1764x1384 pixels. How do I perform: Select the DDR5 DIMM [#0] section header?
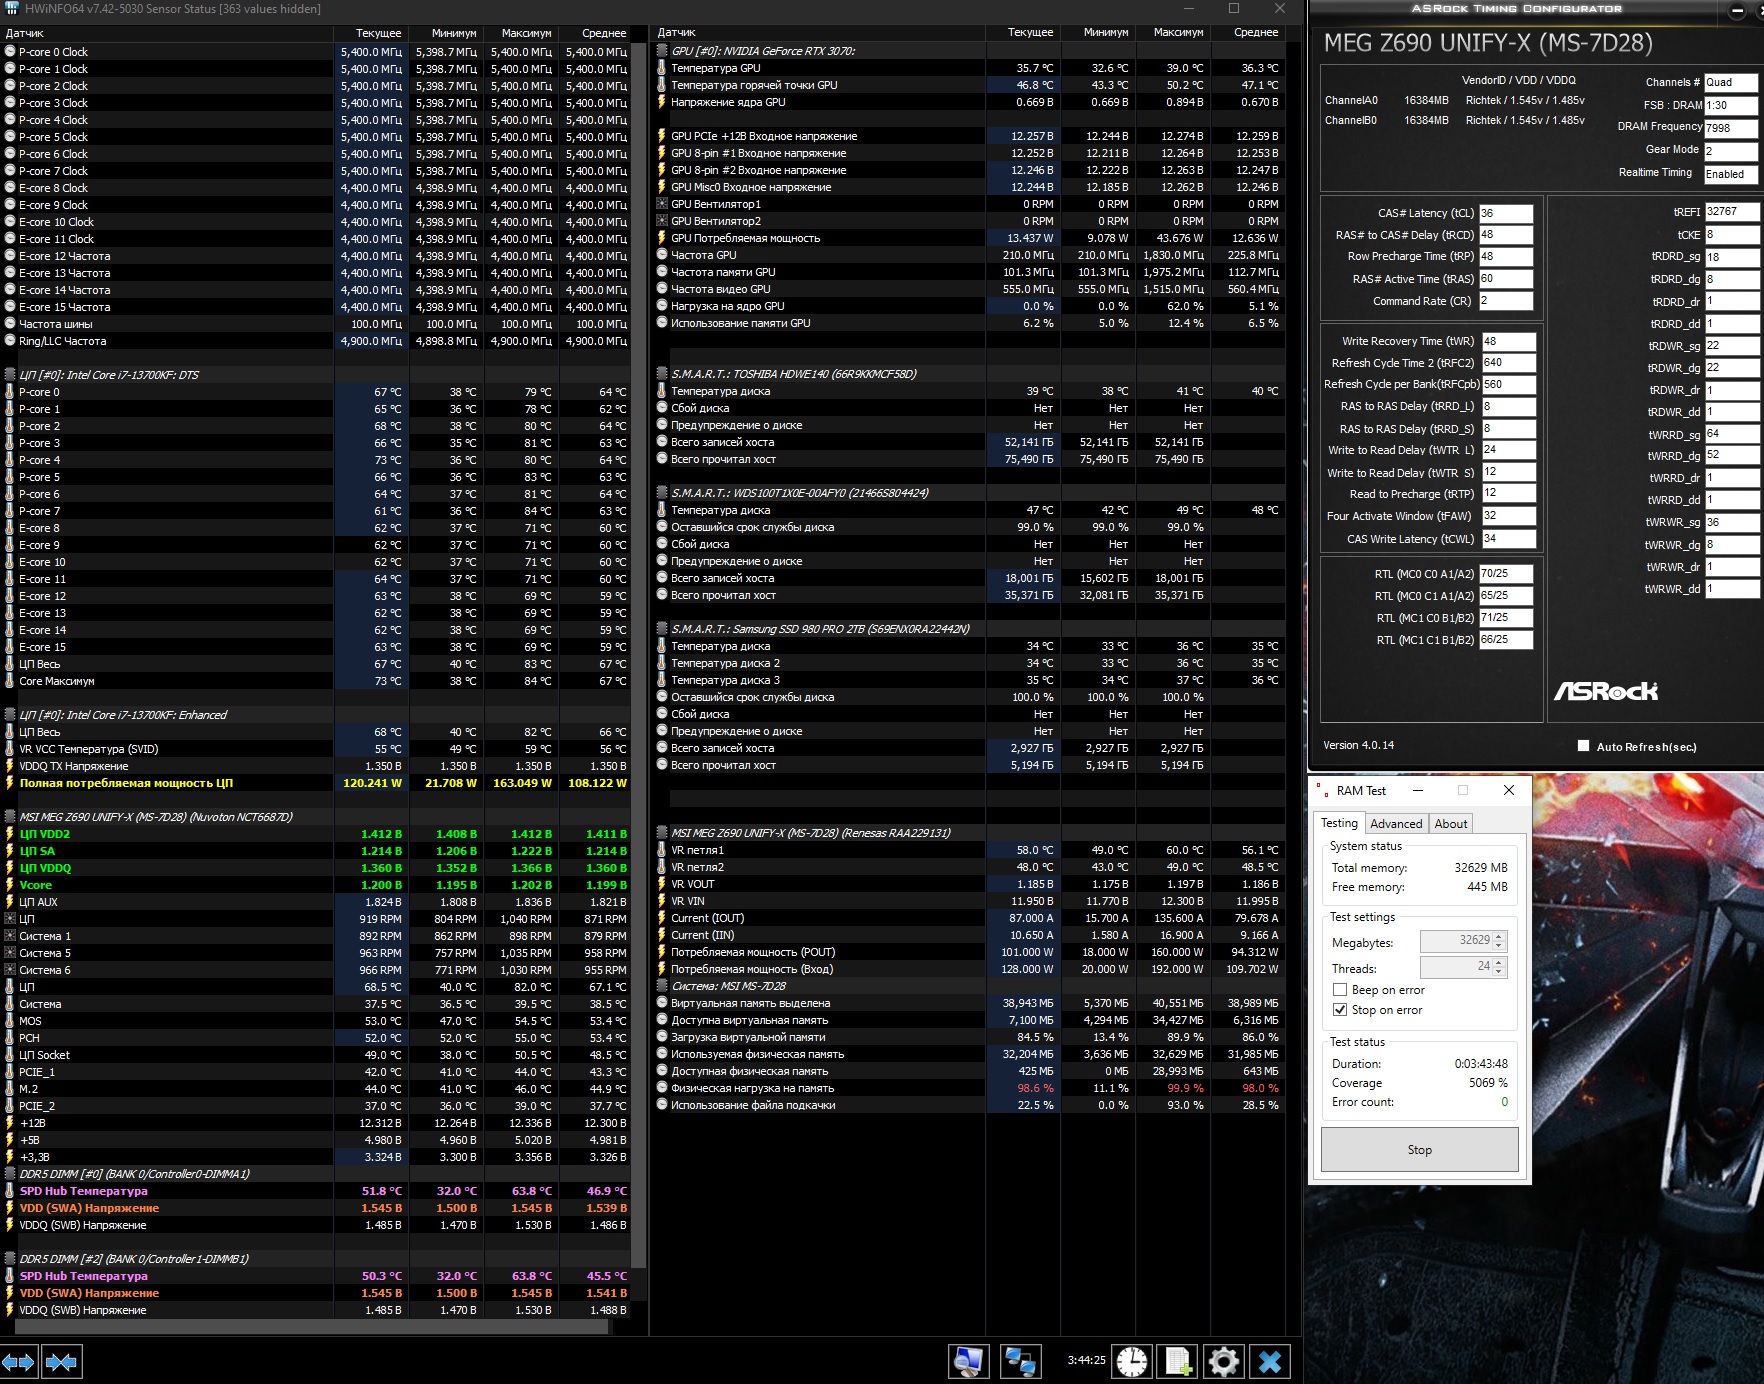[x=134, y=1174]
